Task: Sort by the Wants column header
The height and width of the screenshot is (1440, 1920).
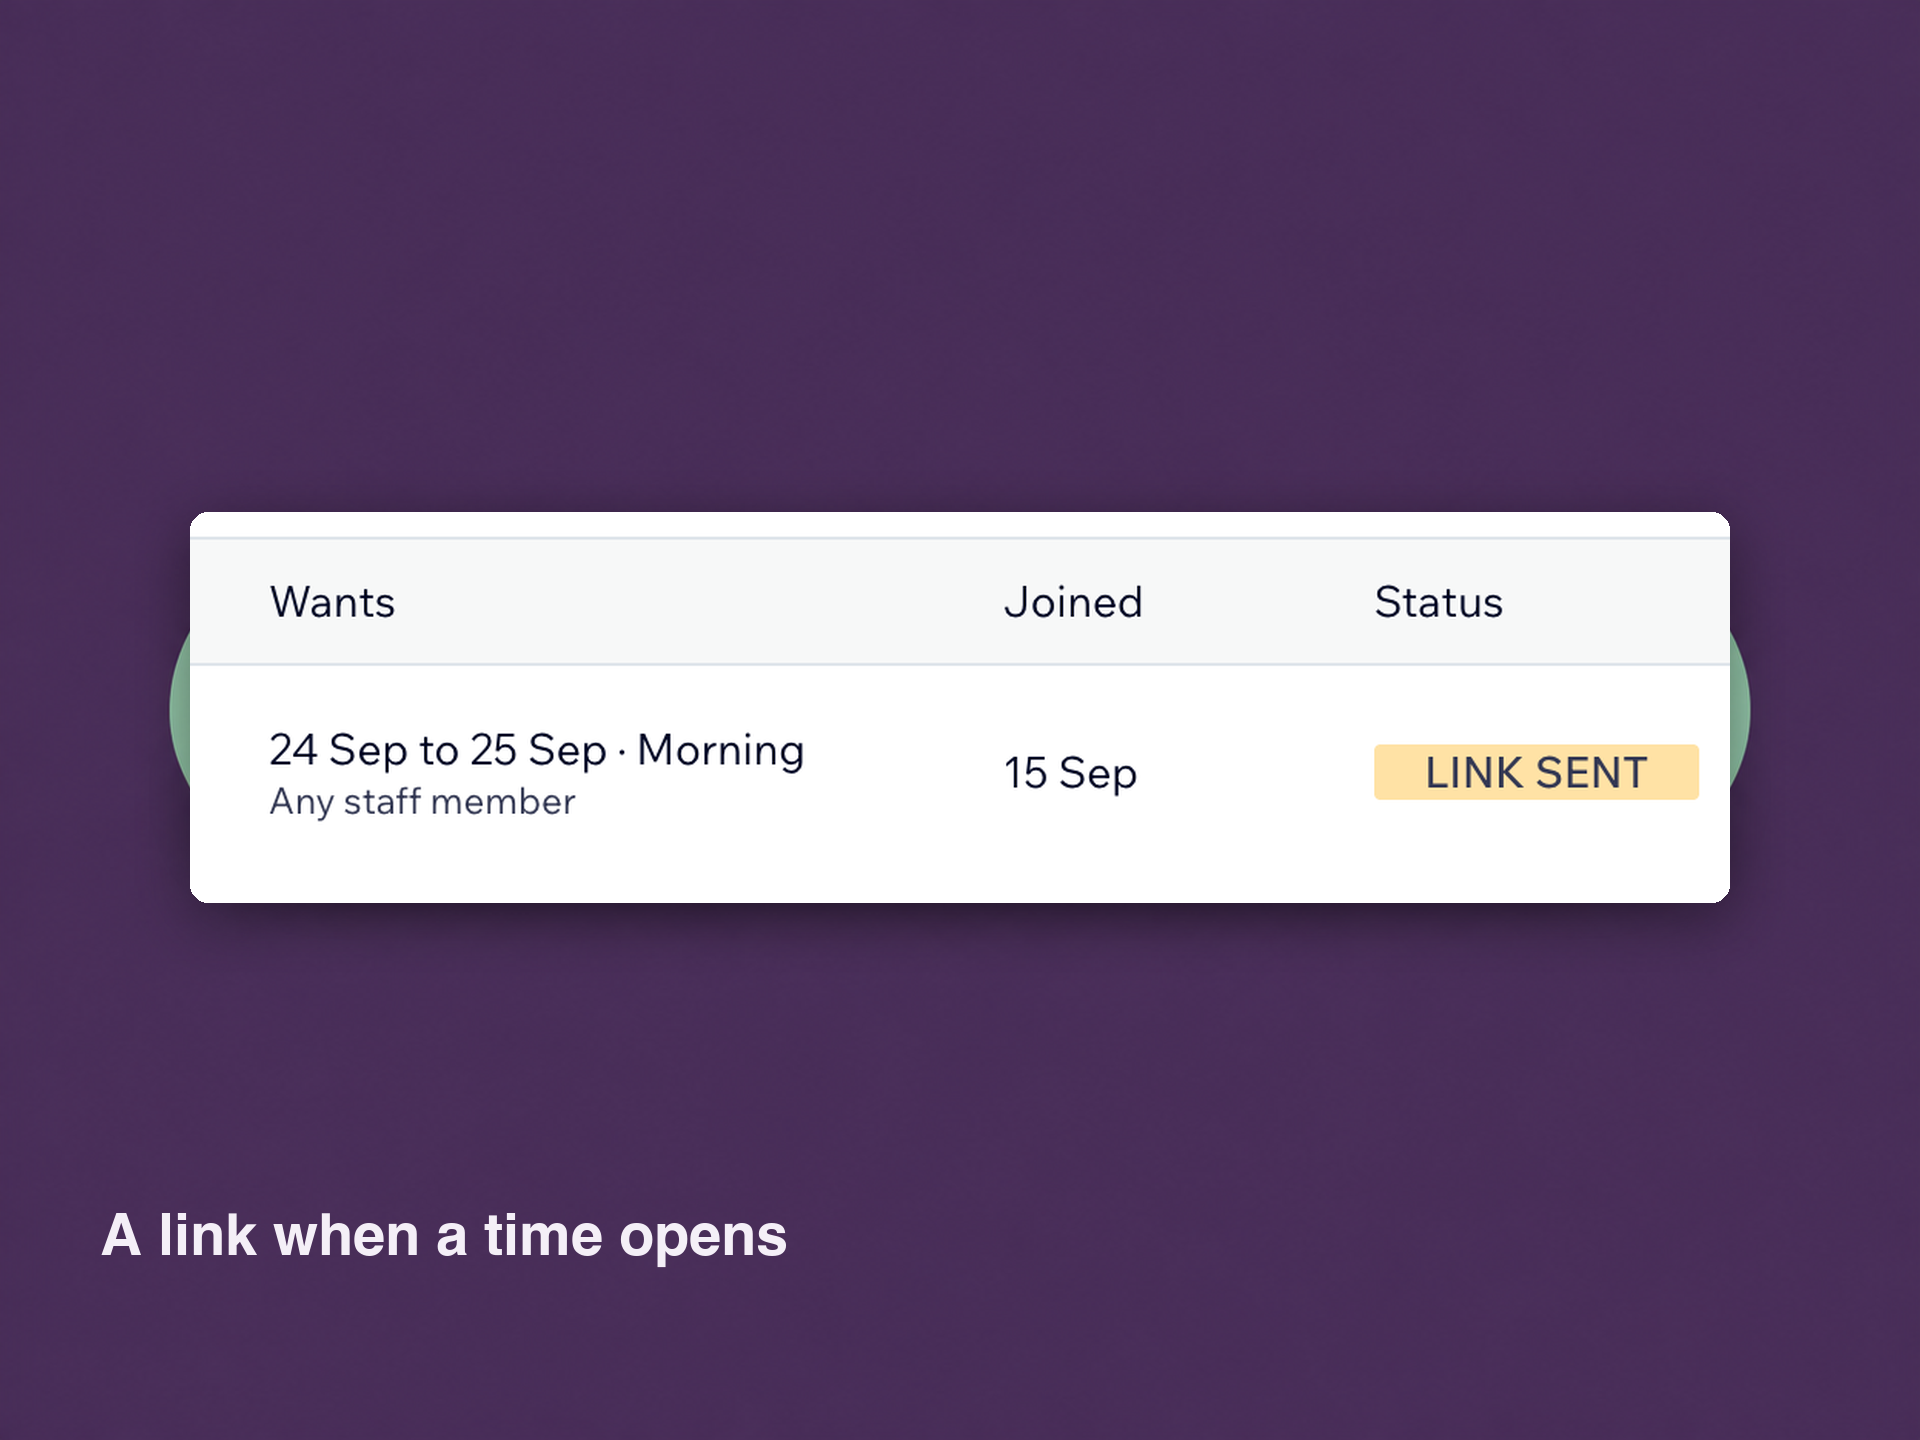Action: point(333,602)
